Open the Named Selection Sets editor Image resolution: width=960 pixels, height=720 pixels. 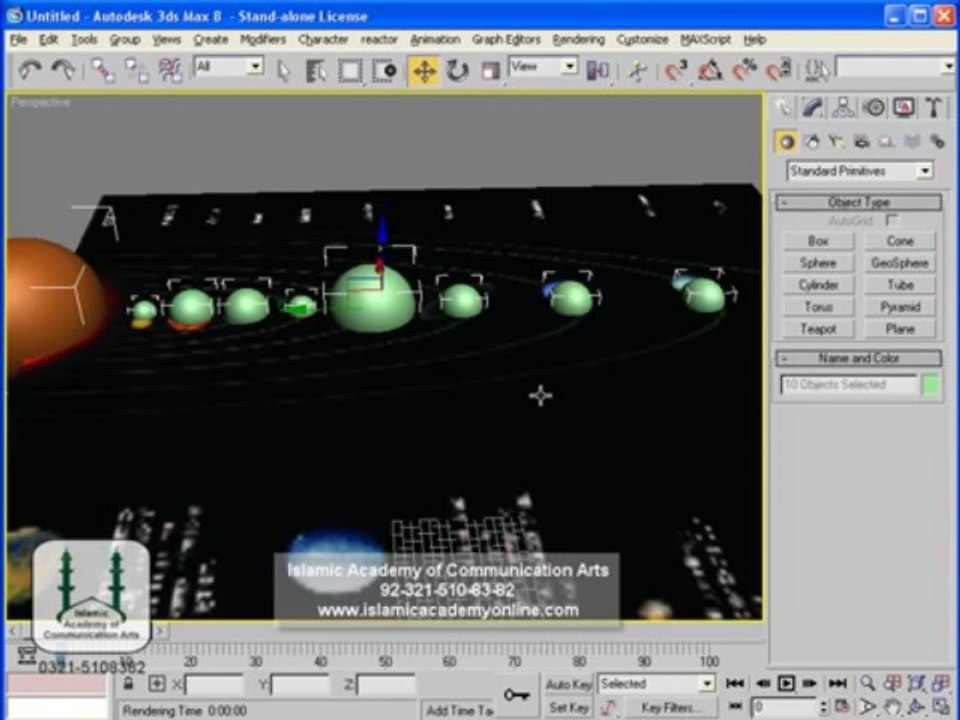[817, 70]
